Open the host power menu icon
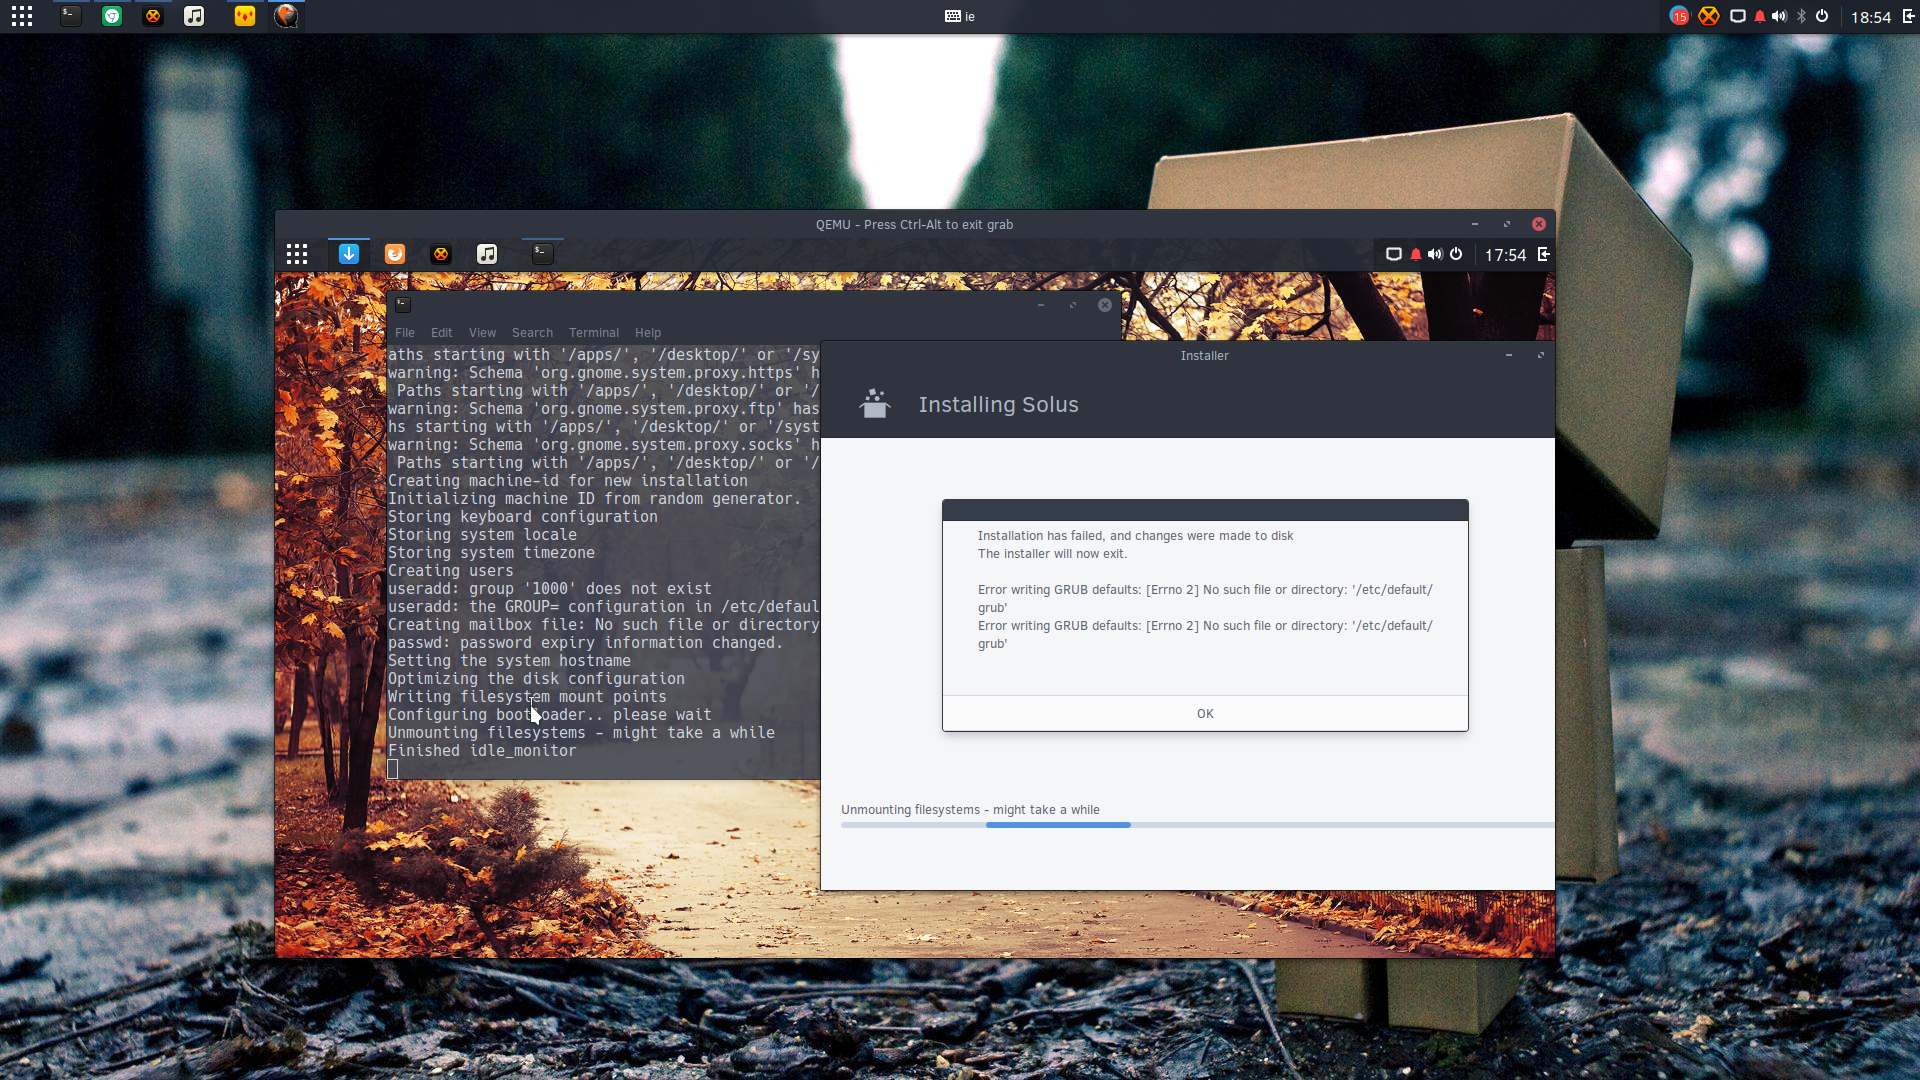 click(1822, 16)
